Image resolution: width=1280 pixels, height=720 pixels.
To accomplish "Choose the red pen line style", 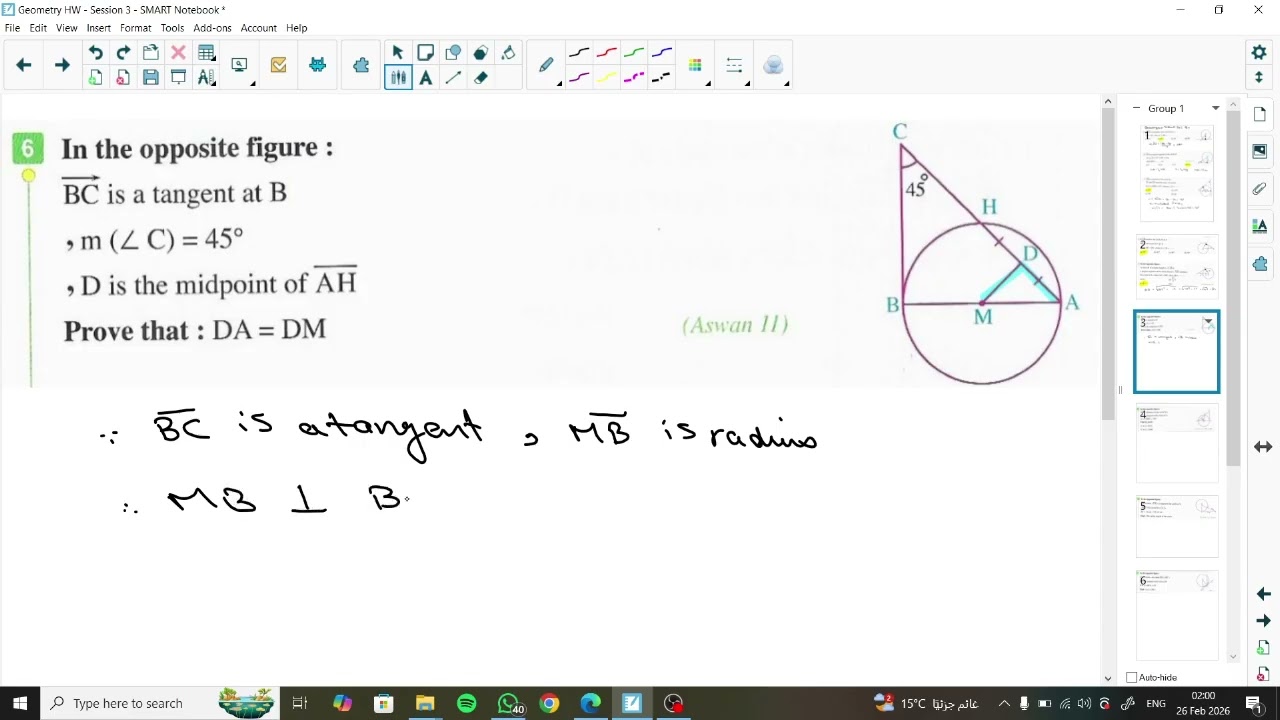I will (607, 53).
